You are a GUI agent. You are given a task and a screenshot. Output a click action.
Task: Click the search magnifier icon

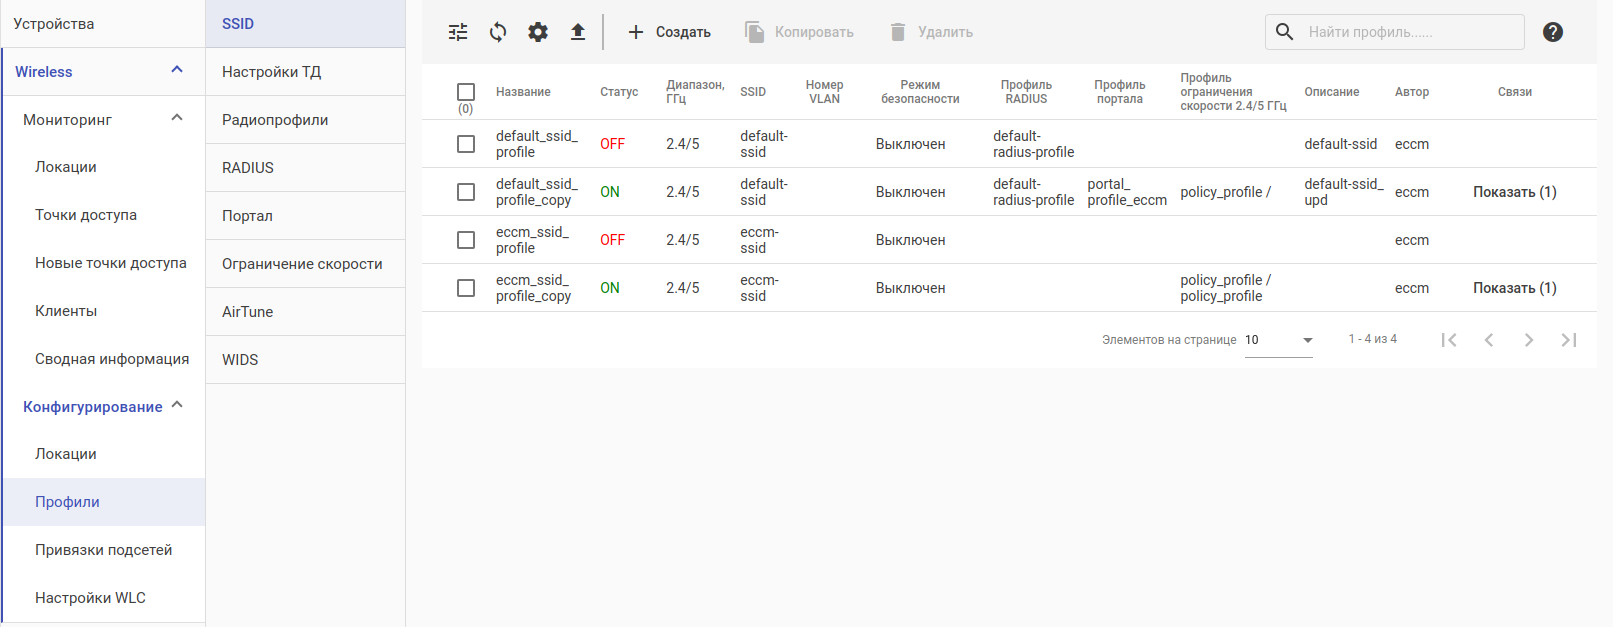pos(1285,32)
